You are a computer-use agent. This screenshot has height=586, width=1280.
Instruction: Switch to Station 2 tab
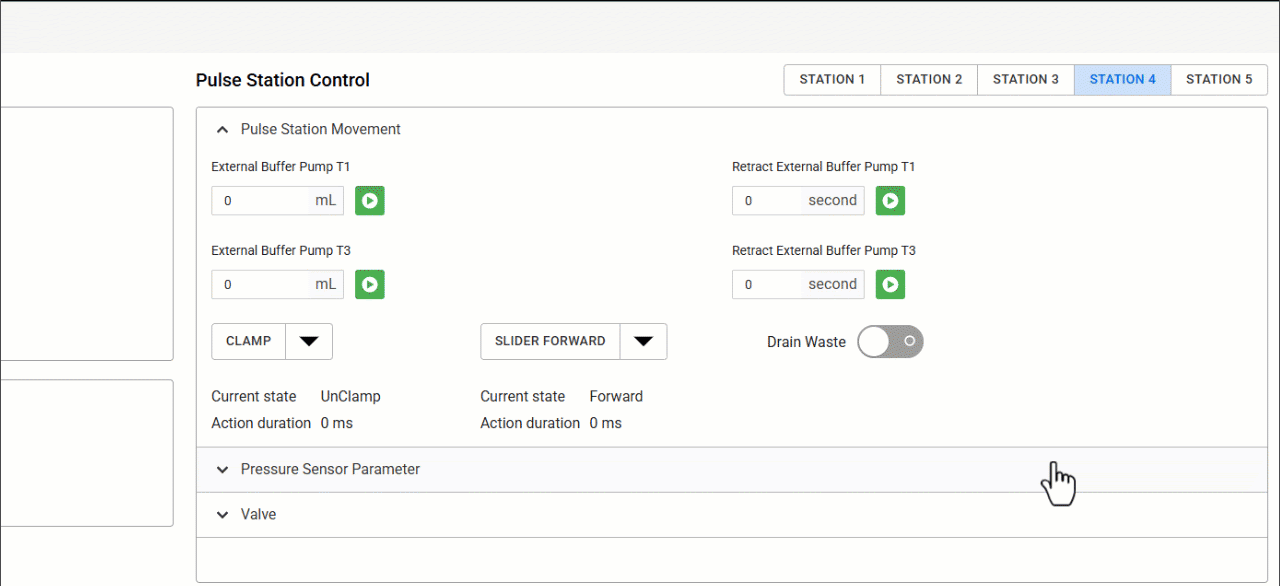point(929,80)
